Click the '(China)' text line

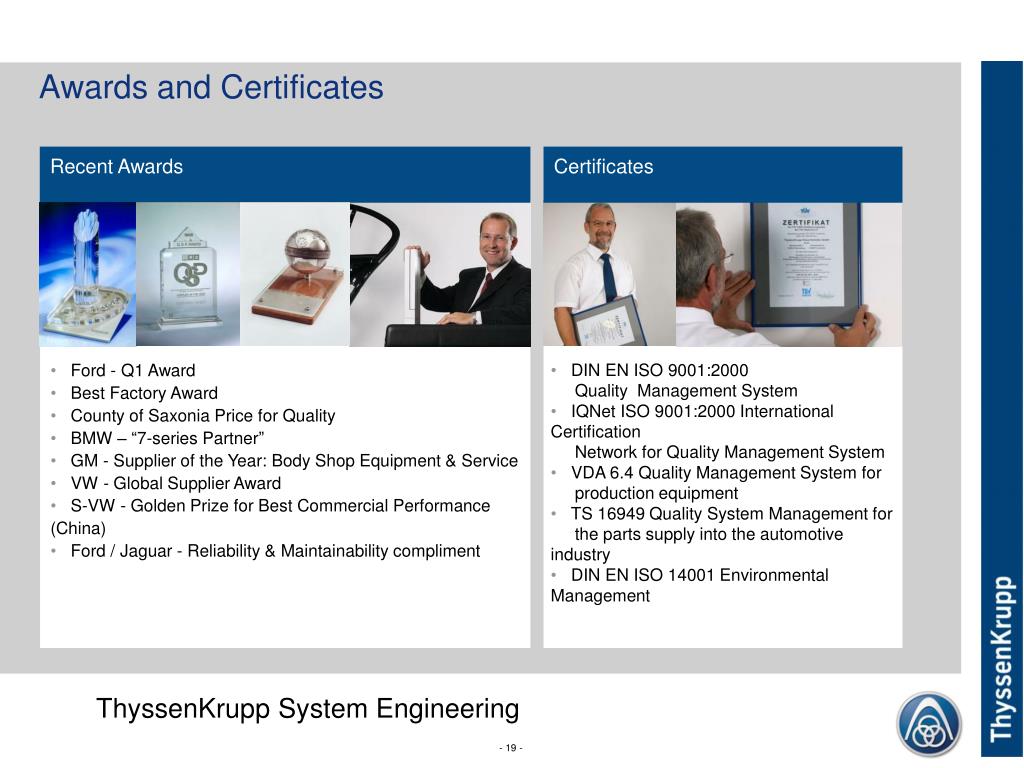(x=78, y=528)
